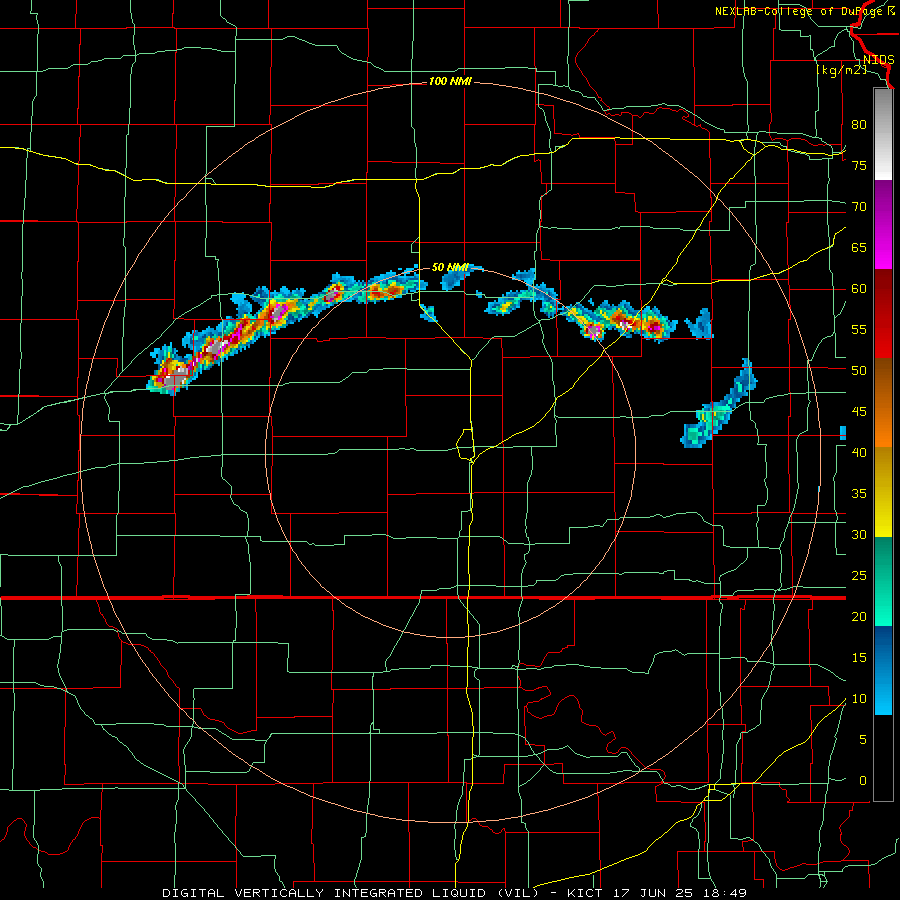
Task: Select the dark red segment of the color bar
Action: (x=883, y=313)
